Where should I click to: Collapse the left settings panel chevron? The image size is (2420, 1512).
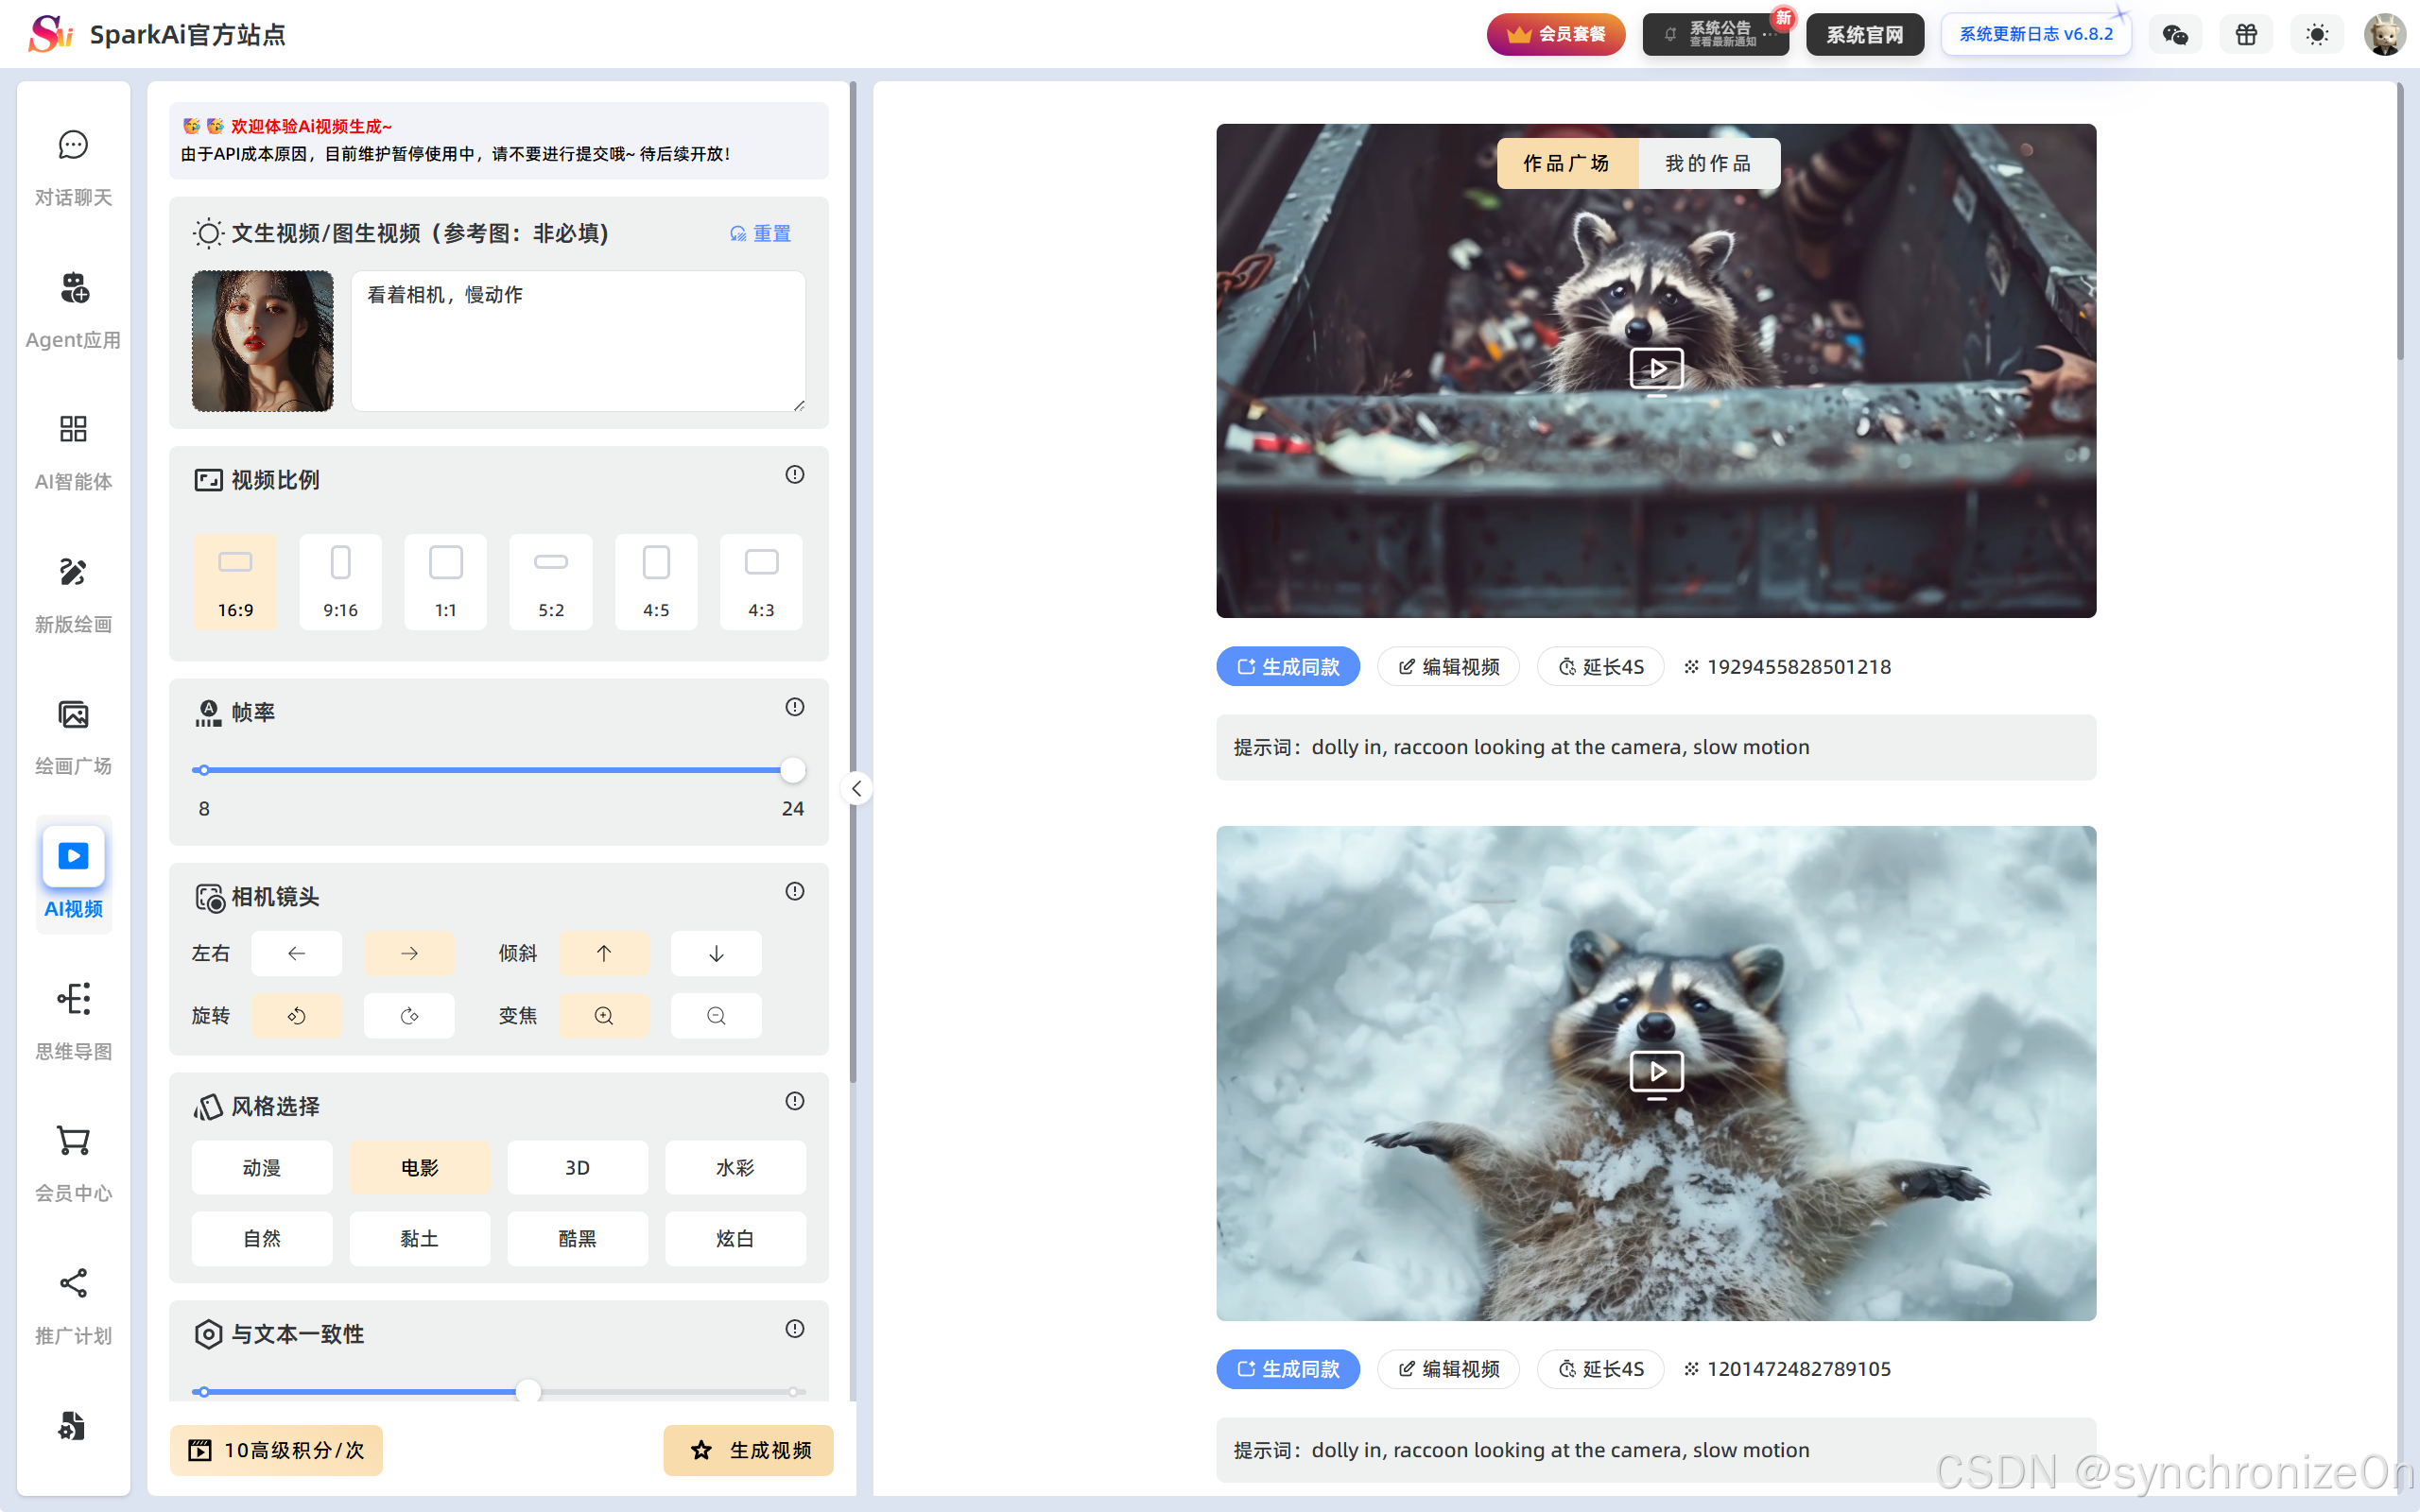click(x=856, y=789)
